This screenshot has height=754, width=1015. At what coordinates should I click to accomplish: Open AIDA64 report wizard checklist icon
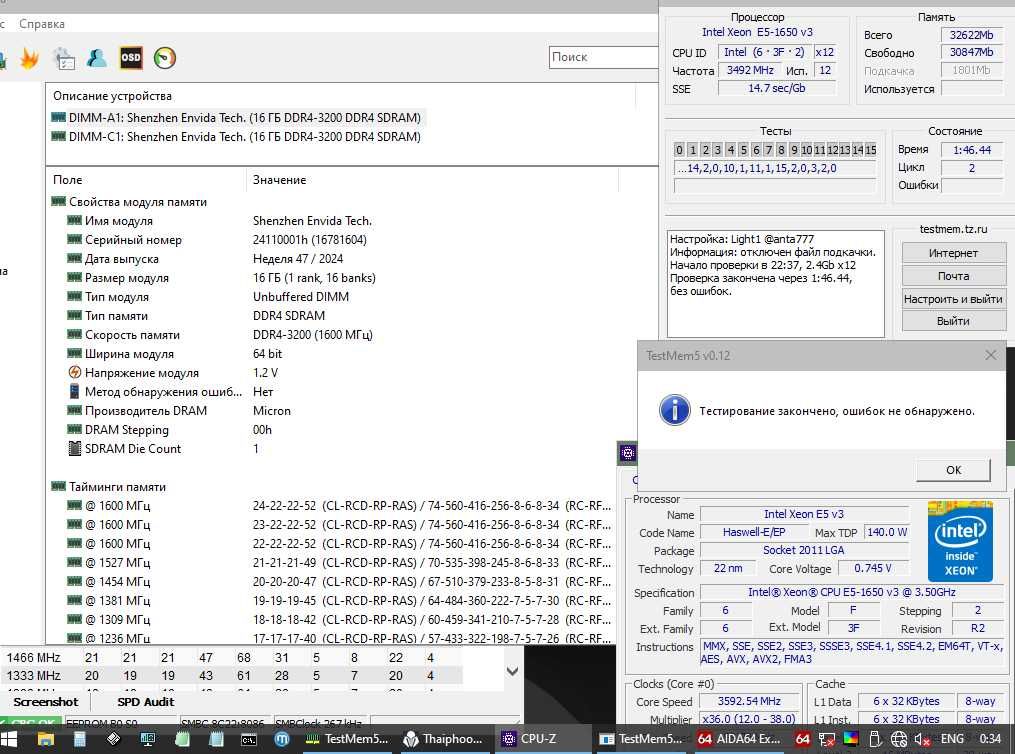[x=64, y=58]
